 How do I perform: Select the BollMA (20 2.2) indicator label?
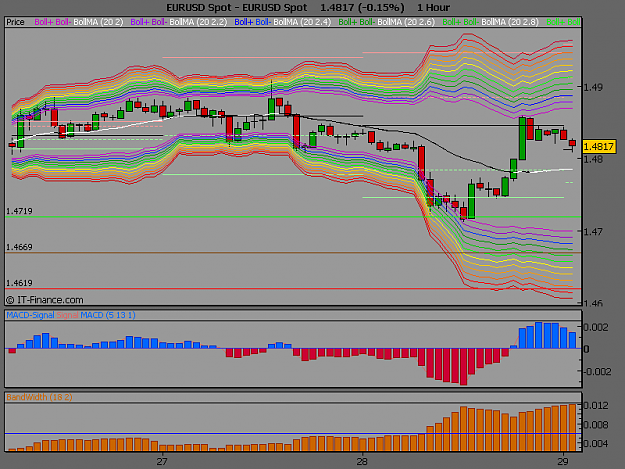(x=198, y=22)
